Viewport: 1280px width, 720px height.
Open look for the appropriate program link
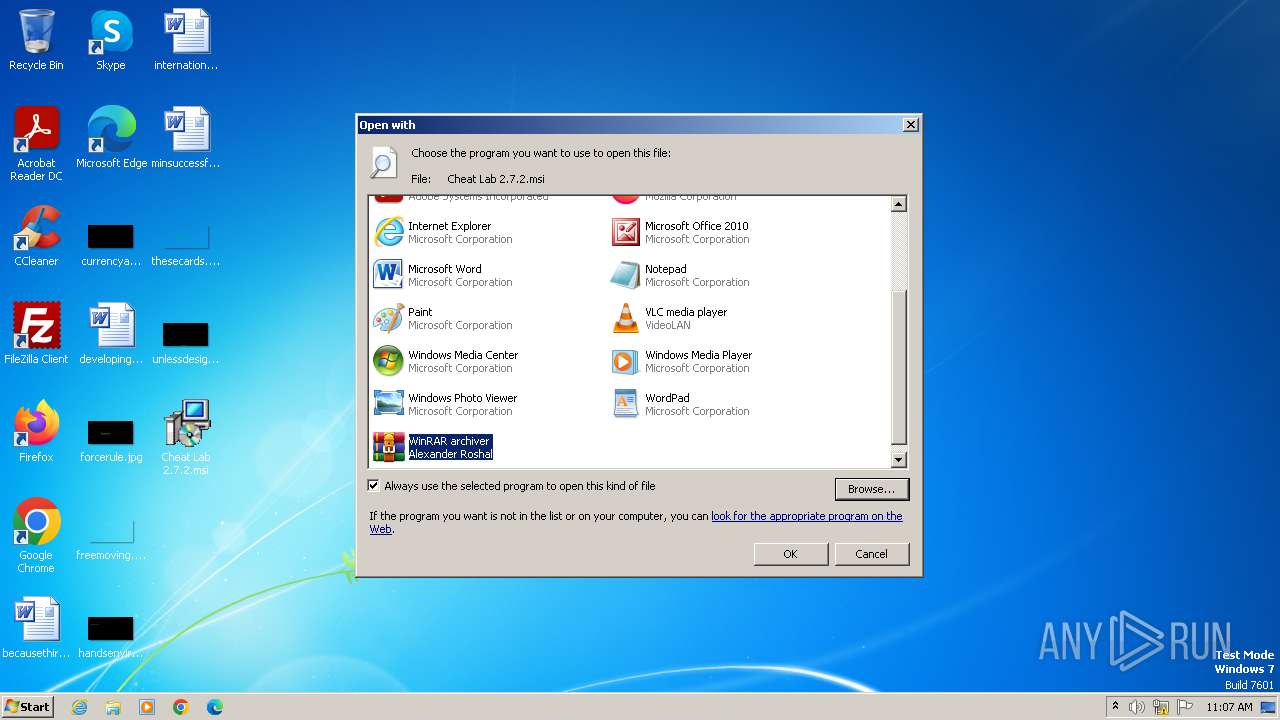coord(806,516)
